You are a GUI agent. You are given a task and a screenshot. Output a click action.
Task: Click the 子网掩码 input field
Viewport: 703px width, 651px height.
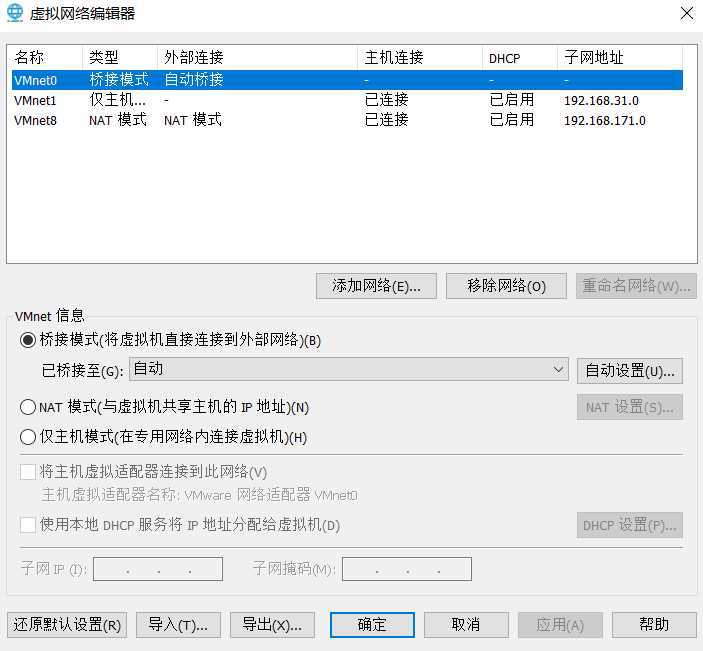point(407,569)
